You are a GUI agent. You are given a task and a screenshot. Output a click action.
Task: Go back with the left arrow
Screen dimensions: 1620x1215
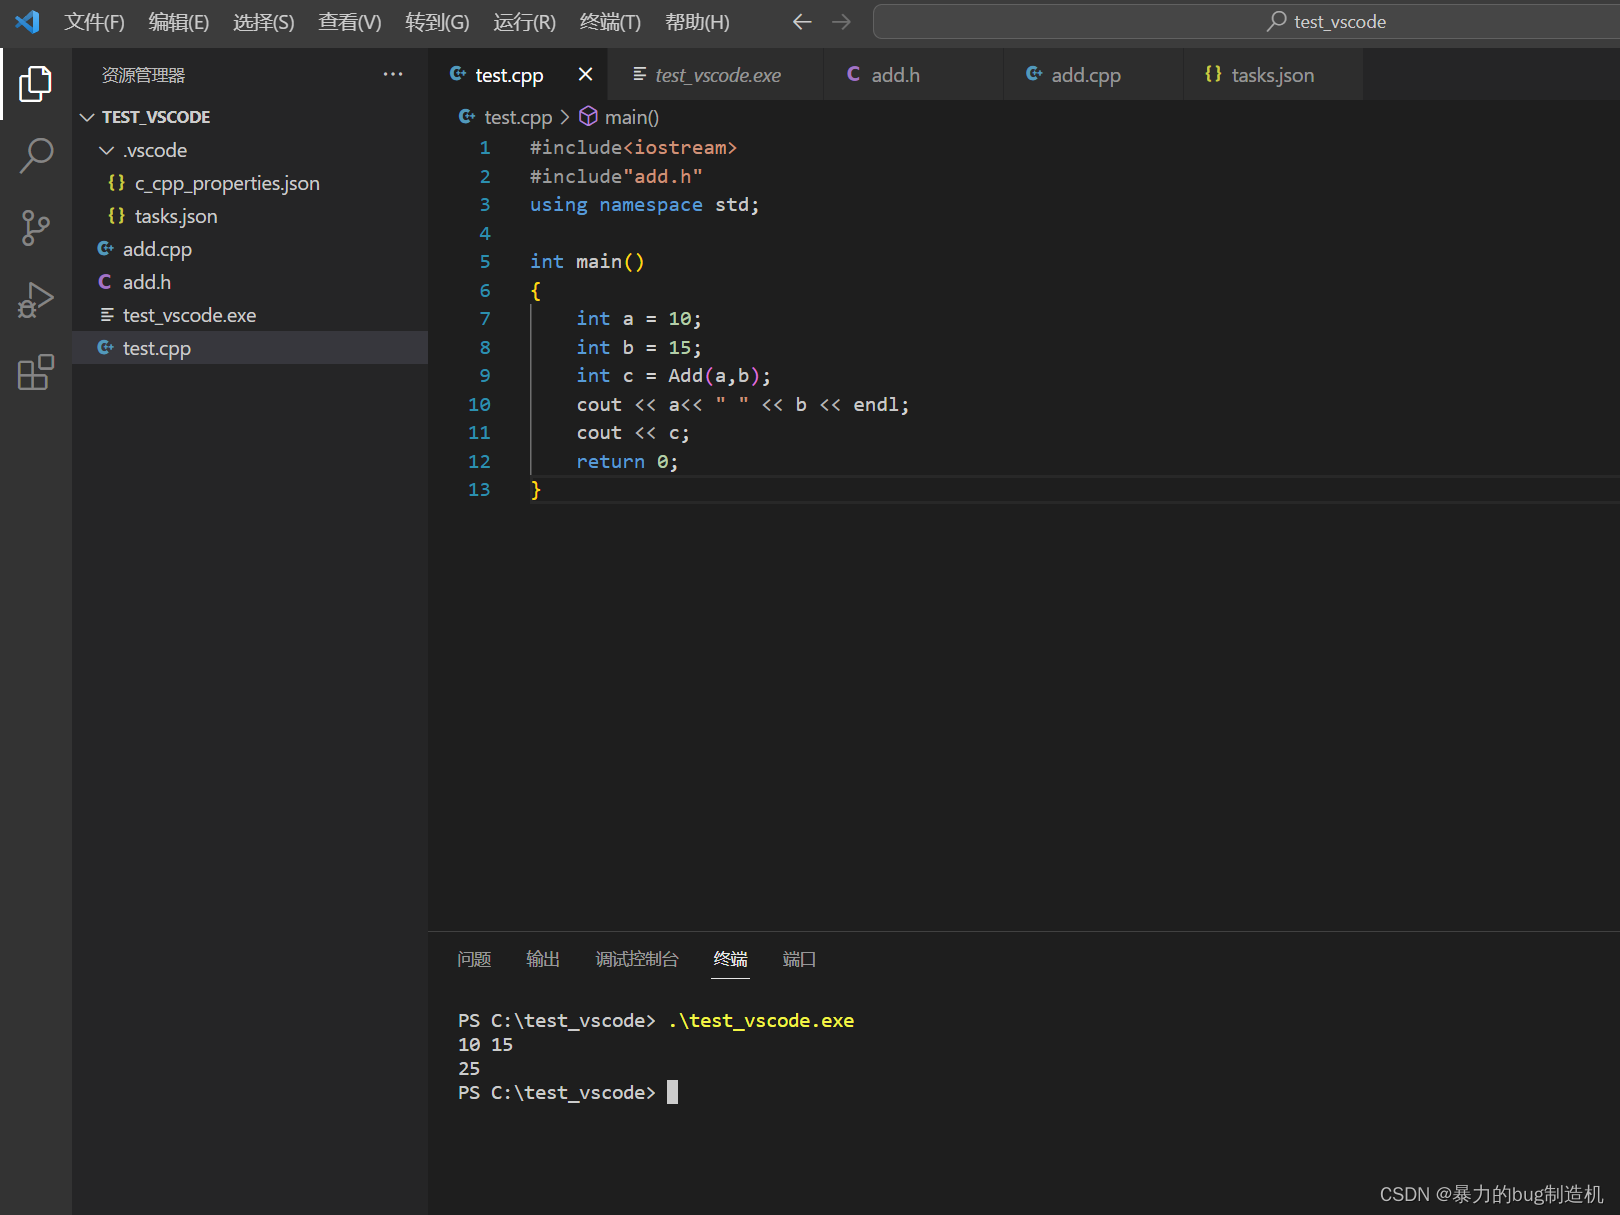point(802,21)
